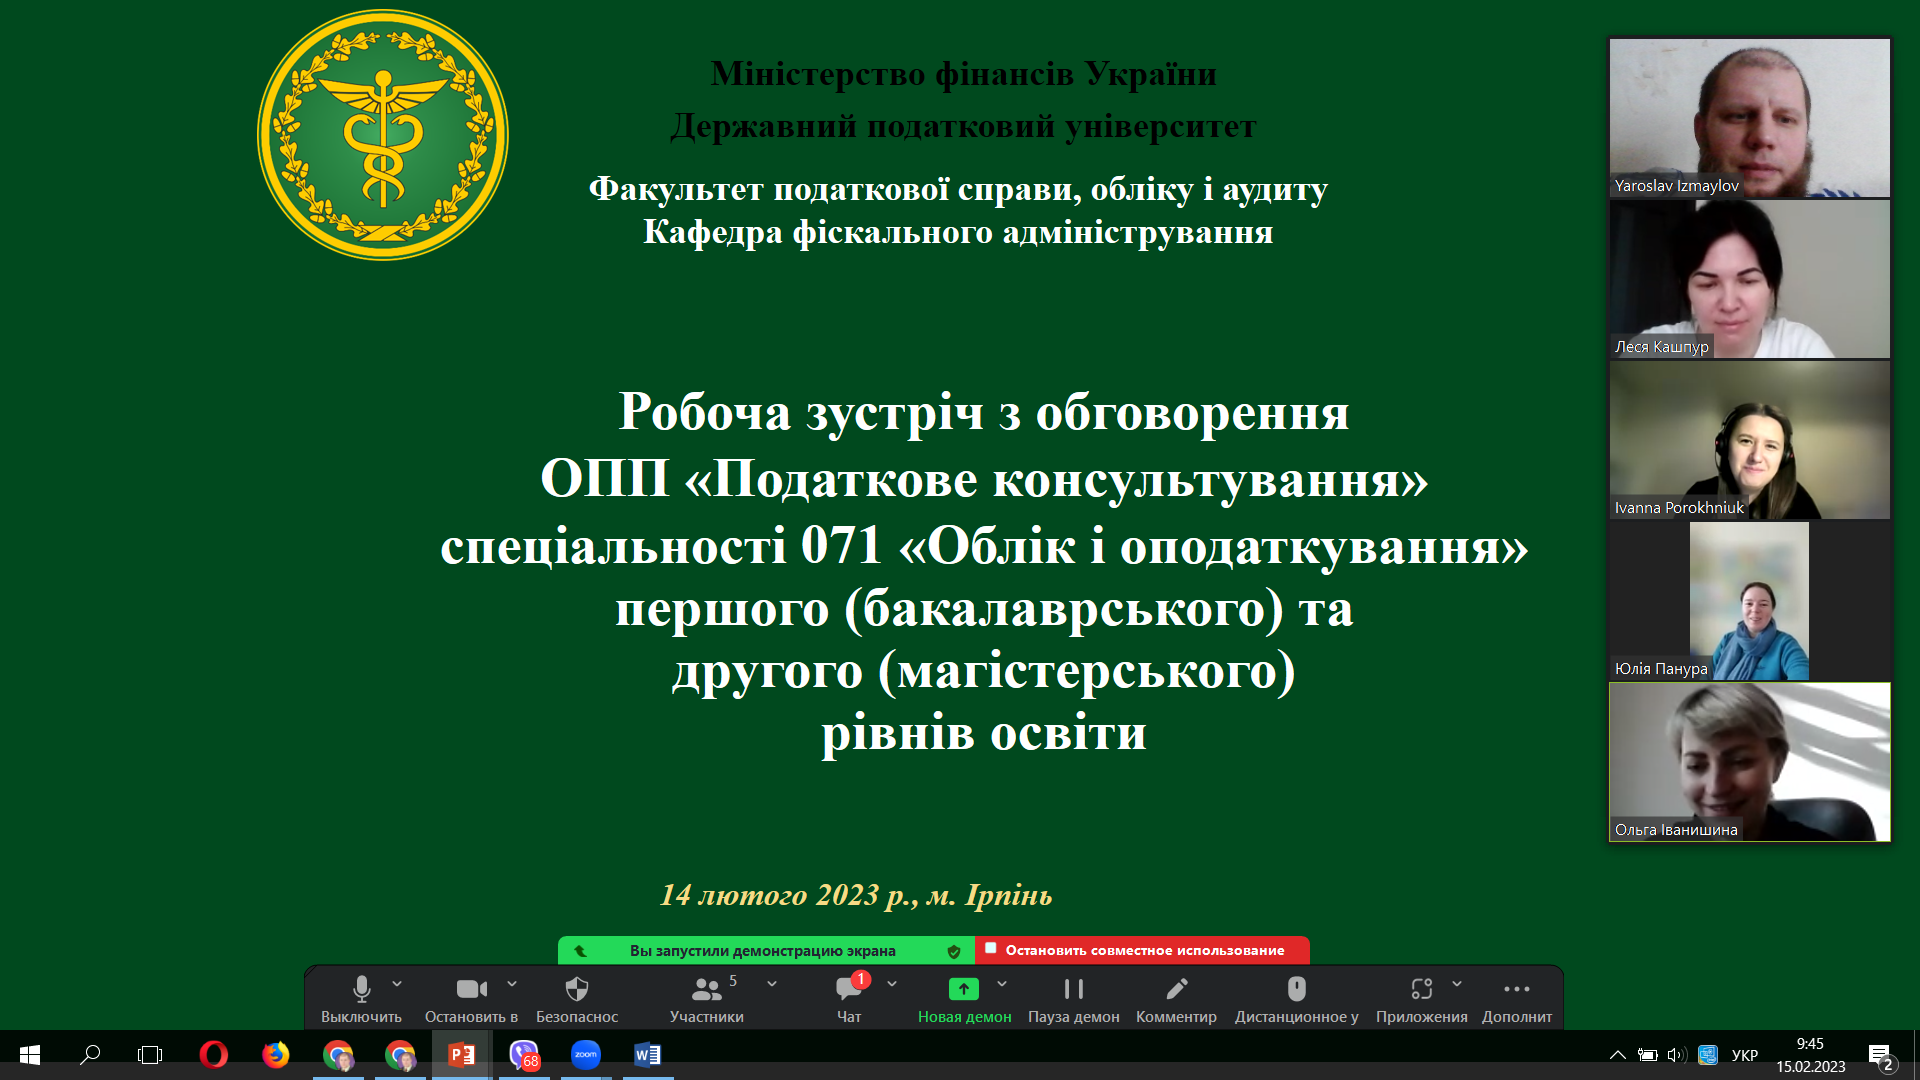The image size is (1920, 1080).
Task: Open Task View on the taskbar
Action: [x=150, y=1055]
